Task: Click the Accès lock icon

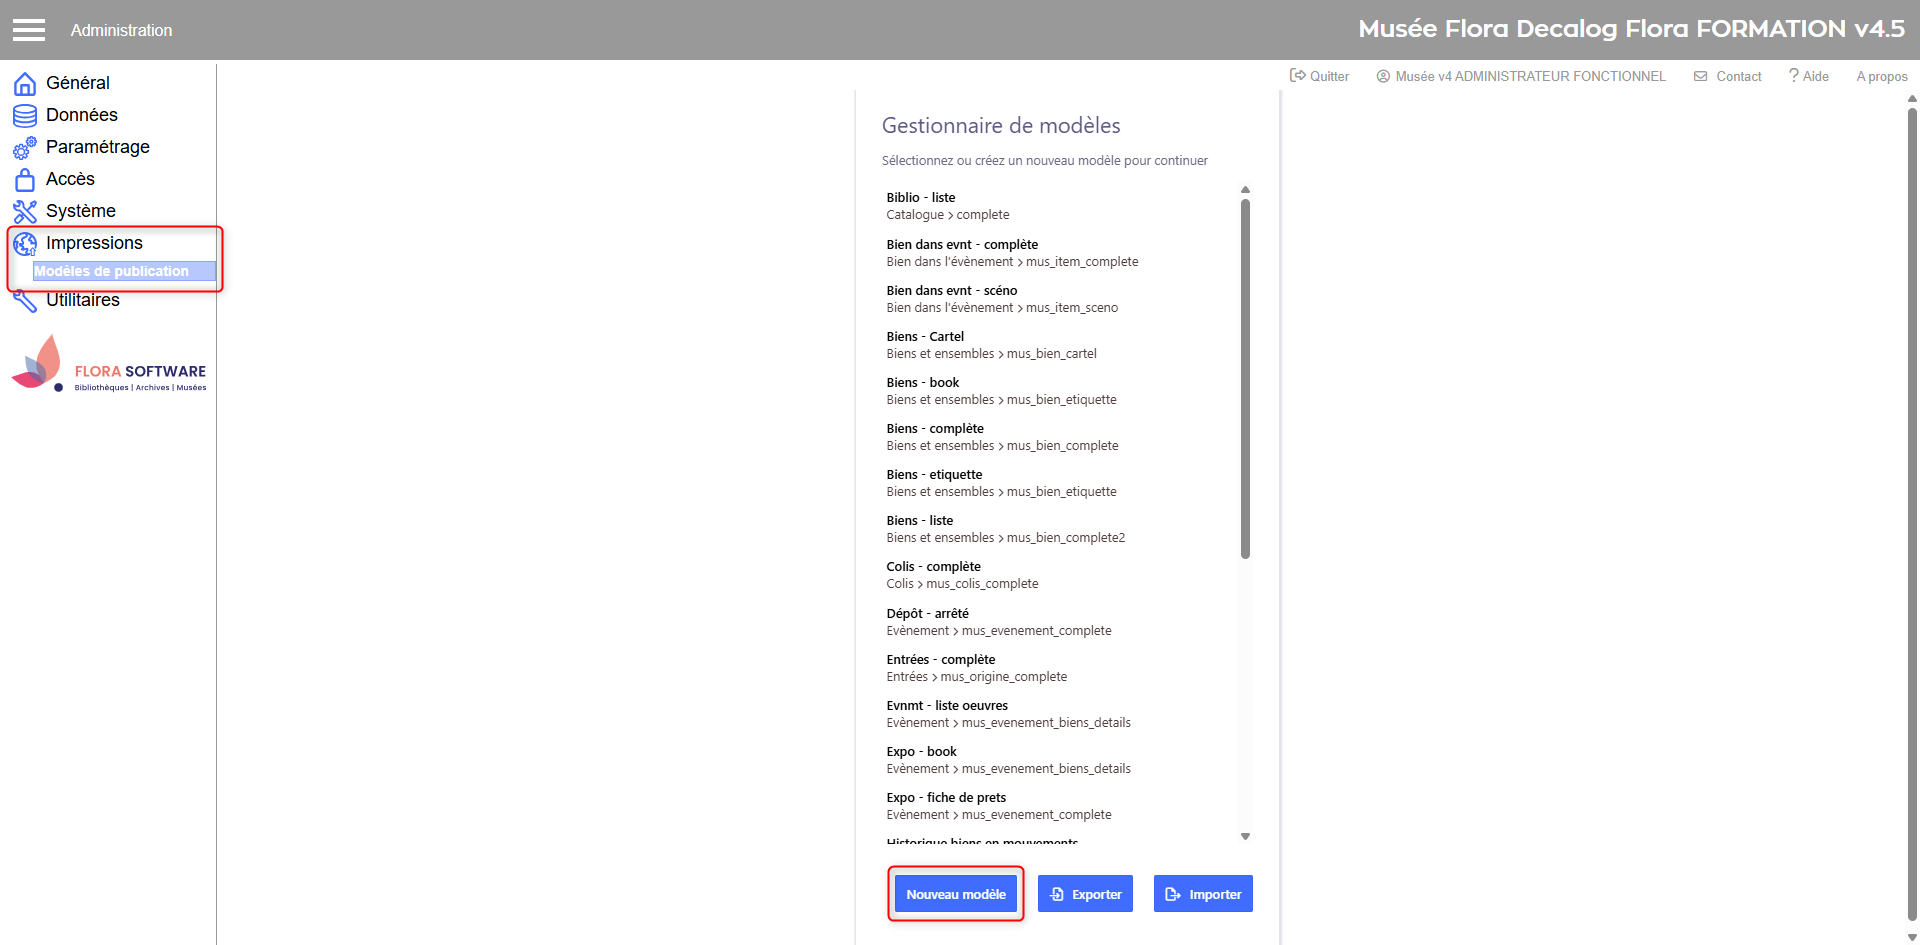Action: click(x=25, y=180)
